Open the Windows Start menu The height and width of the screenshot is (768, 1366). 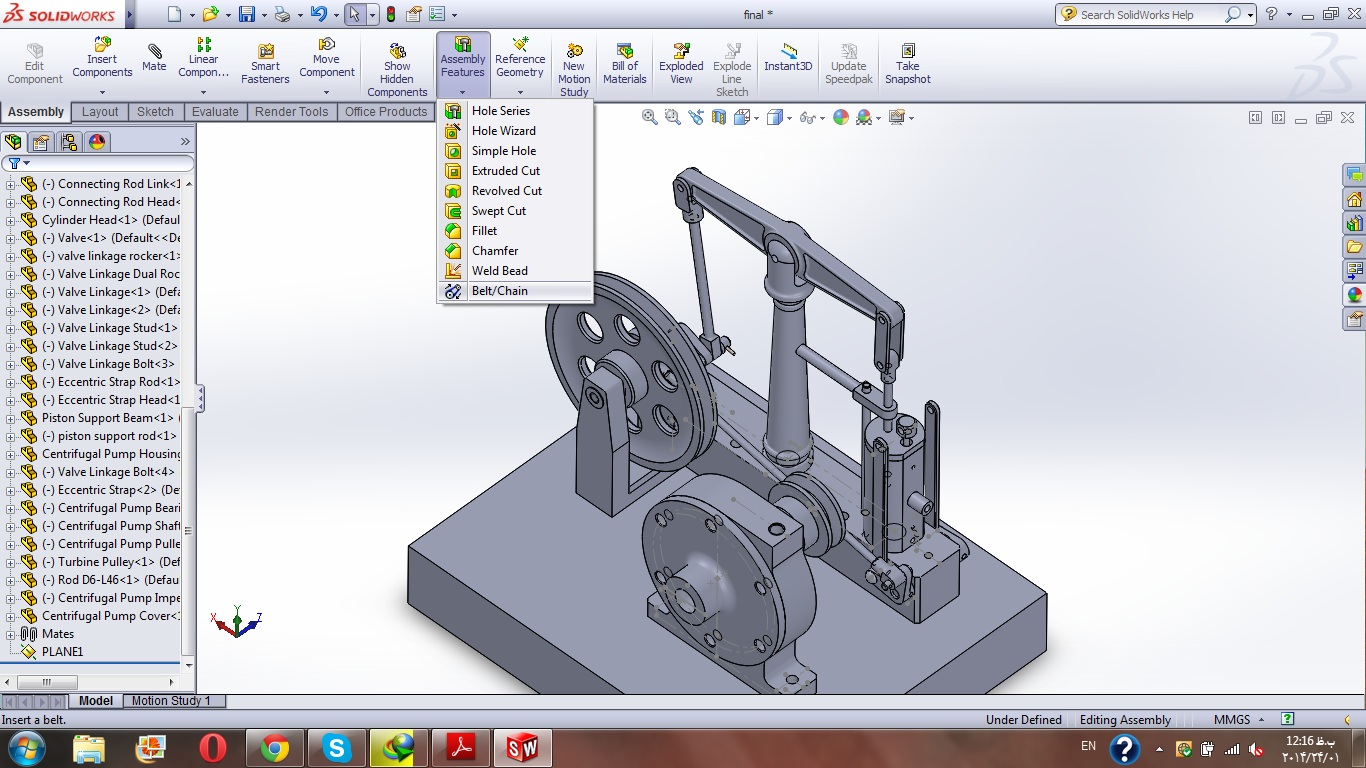25,748
